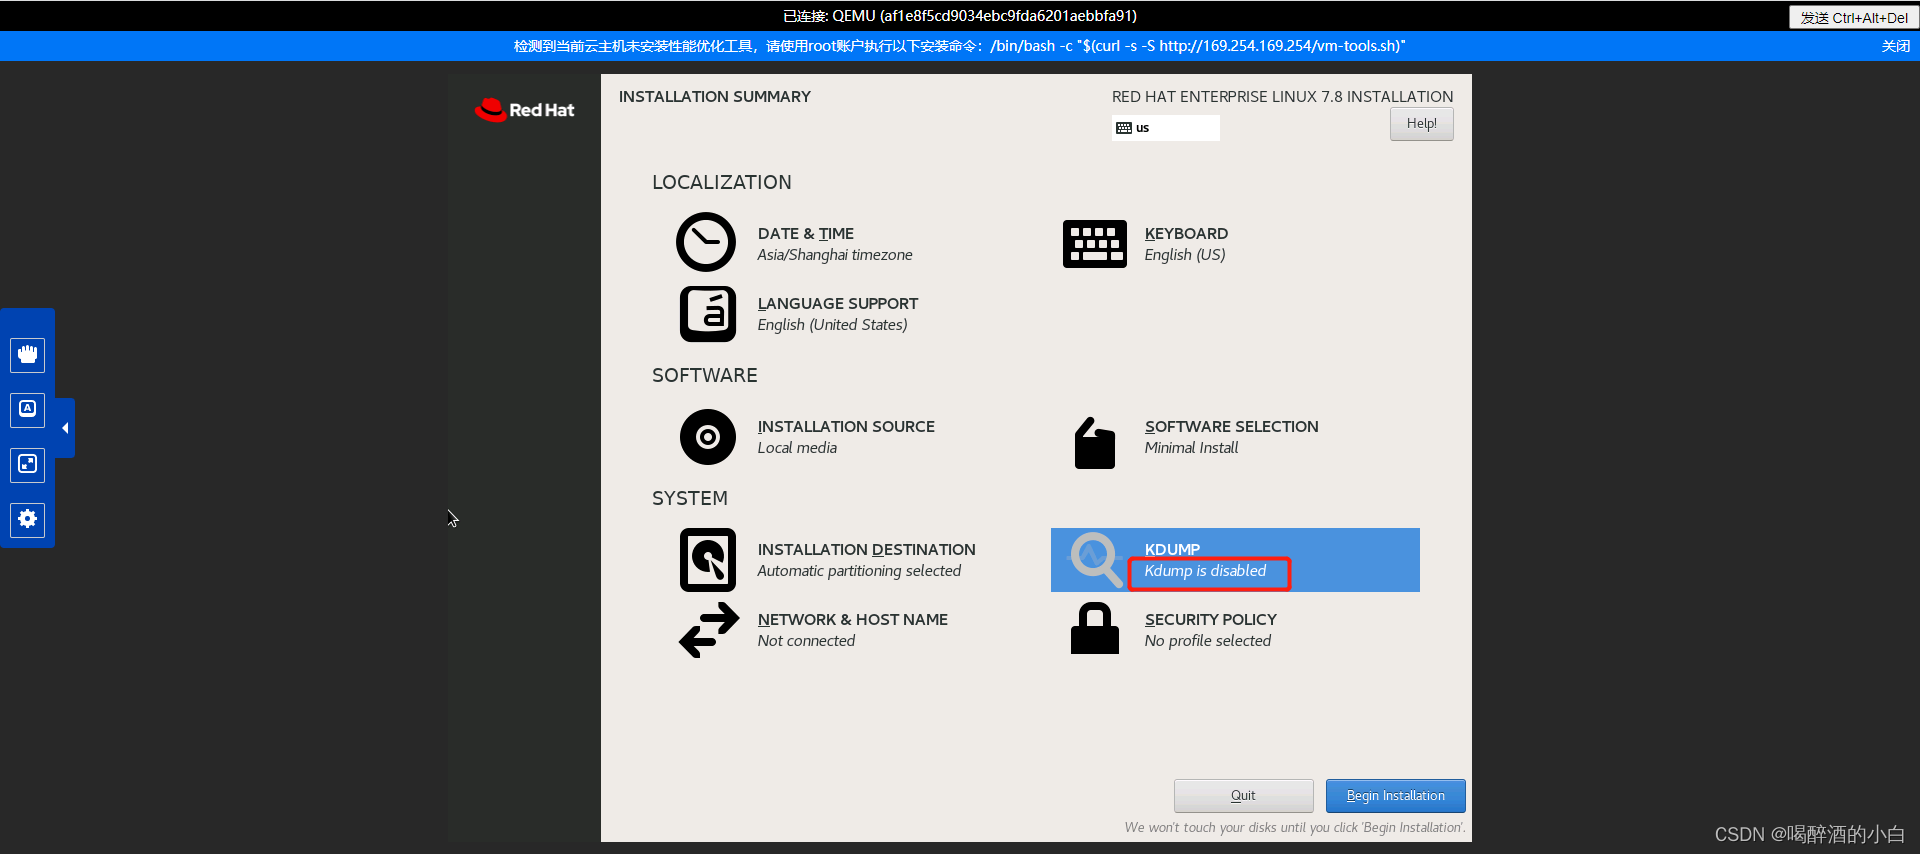Open the settings gear in side panel
The height and width of the screenshot is (854, 1920).
[x=27, y=520]
